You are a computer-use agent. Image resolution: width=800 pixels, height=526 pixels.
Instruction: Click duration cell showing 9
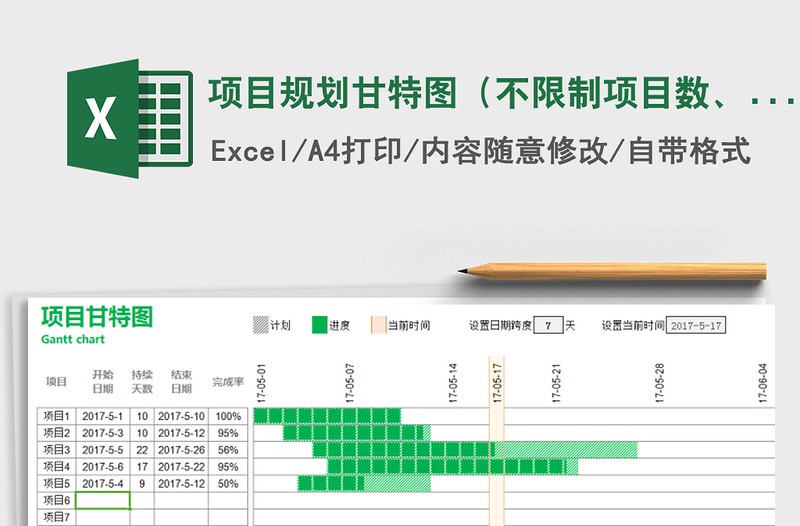tap(142, 483)
